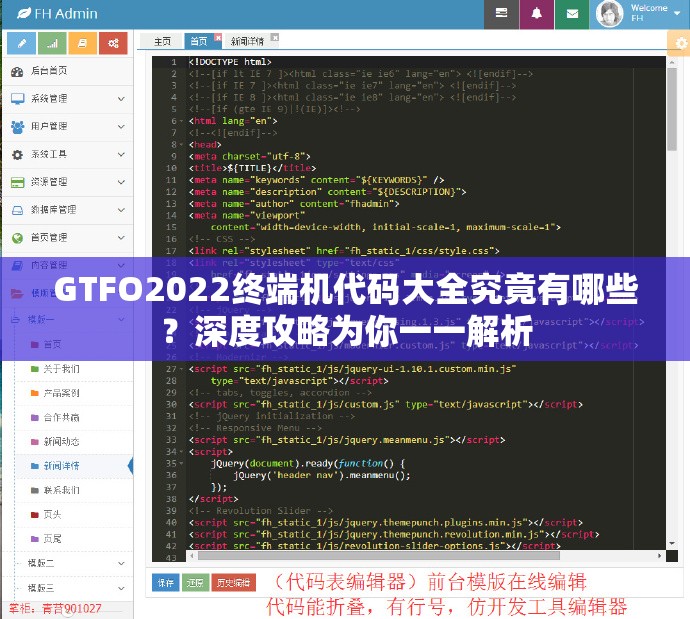The height and width of the screenshot is (619, 690).
Task: Switch to the 新闻详情 tab
Action: click(x=247, y=41)
